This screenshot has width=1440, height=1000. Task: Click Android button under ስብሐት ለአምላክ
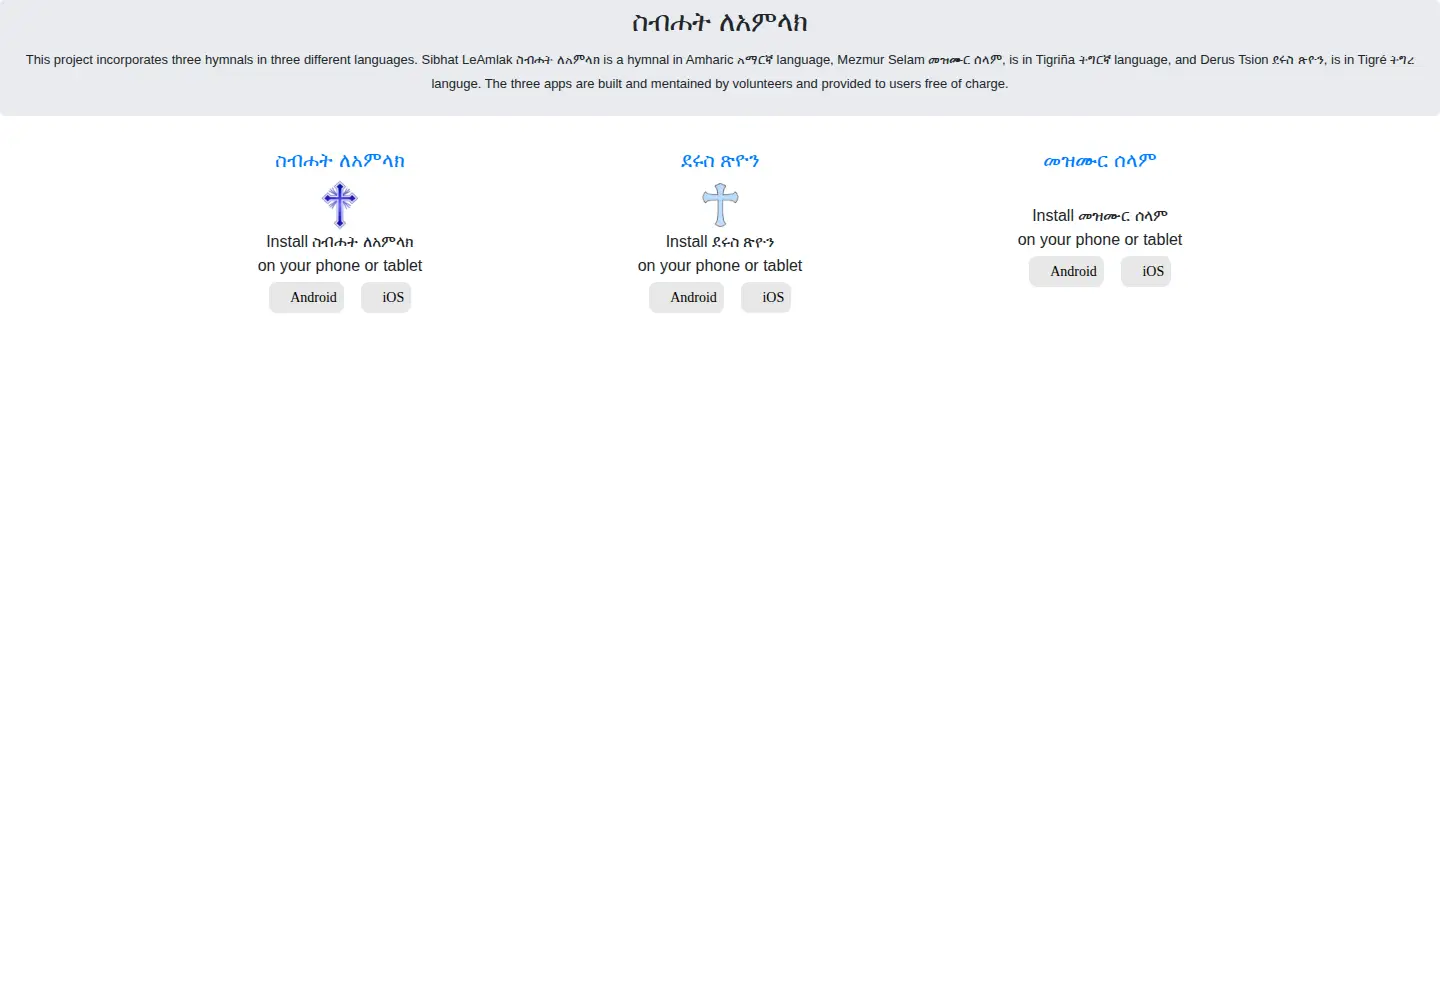[x=306, y=297]
